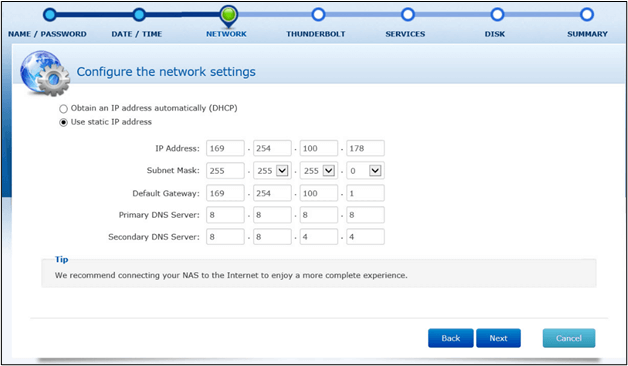Click Primary DNS Server fourth octet field
Viewport: 628px width, 366px height.
point(365,215)
